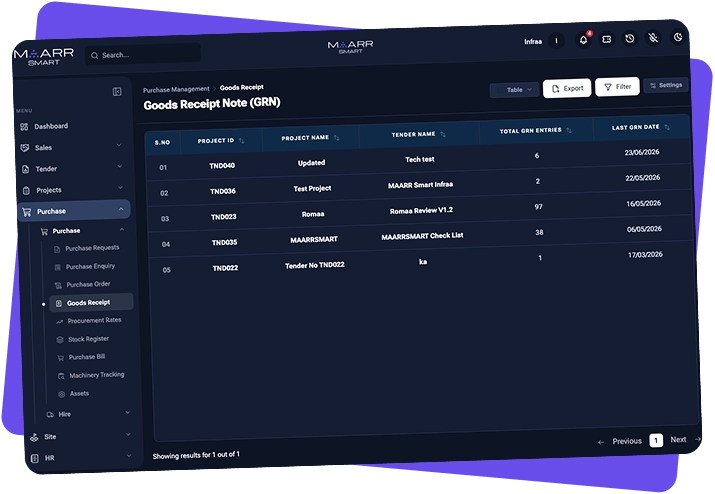Click the history clock icon in header
The height and width of the screenshot is (494, 715).
click(630, 39)
